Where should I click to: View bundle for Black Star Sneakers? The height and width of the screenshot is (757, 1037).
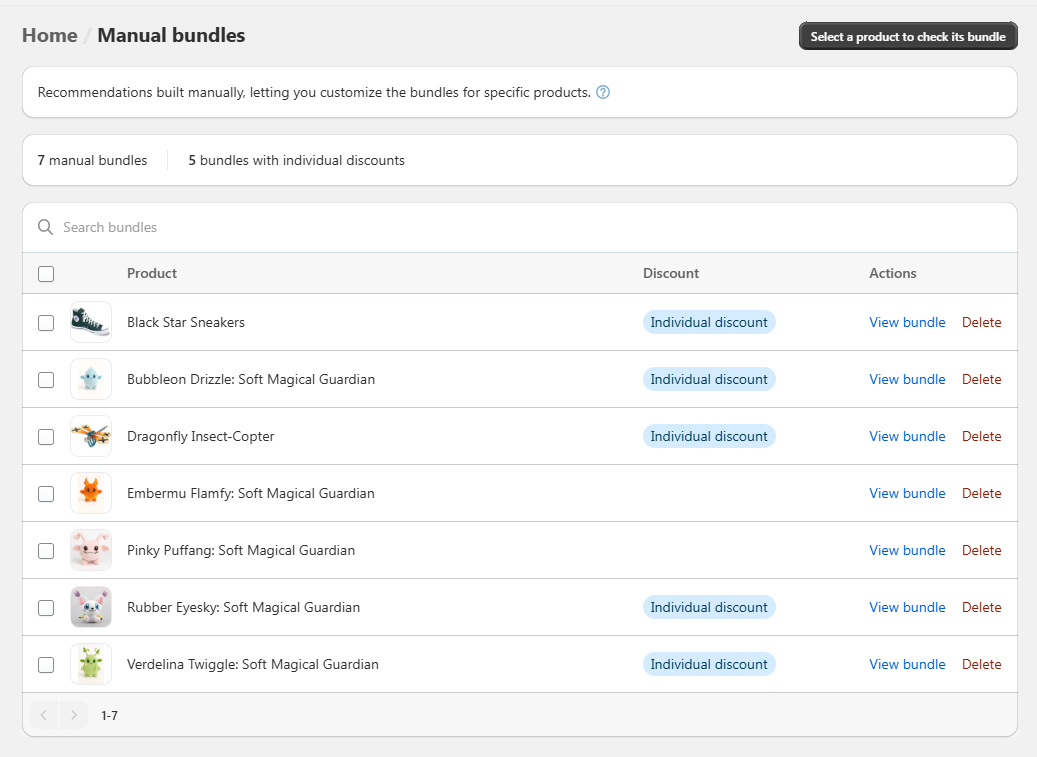point(907,323)
